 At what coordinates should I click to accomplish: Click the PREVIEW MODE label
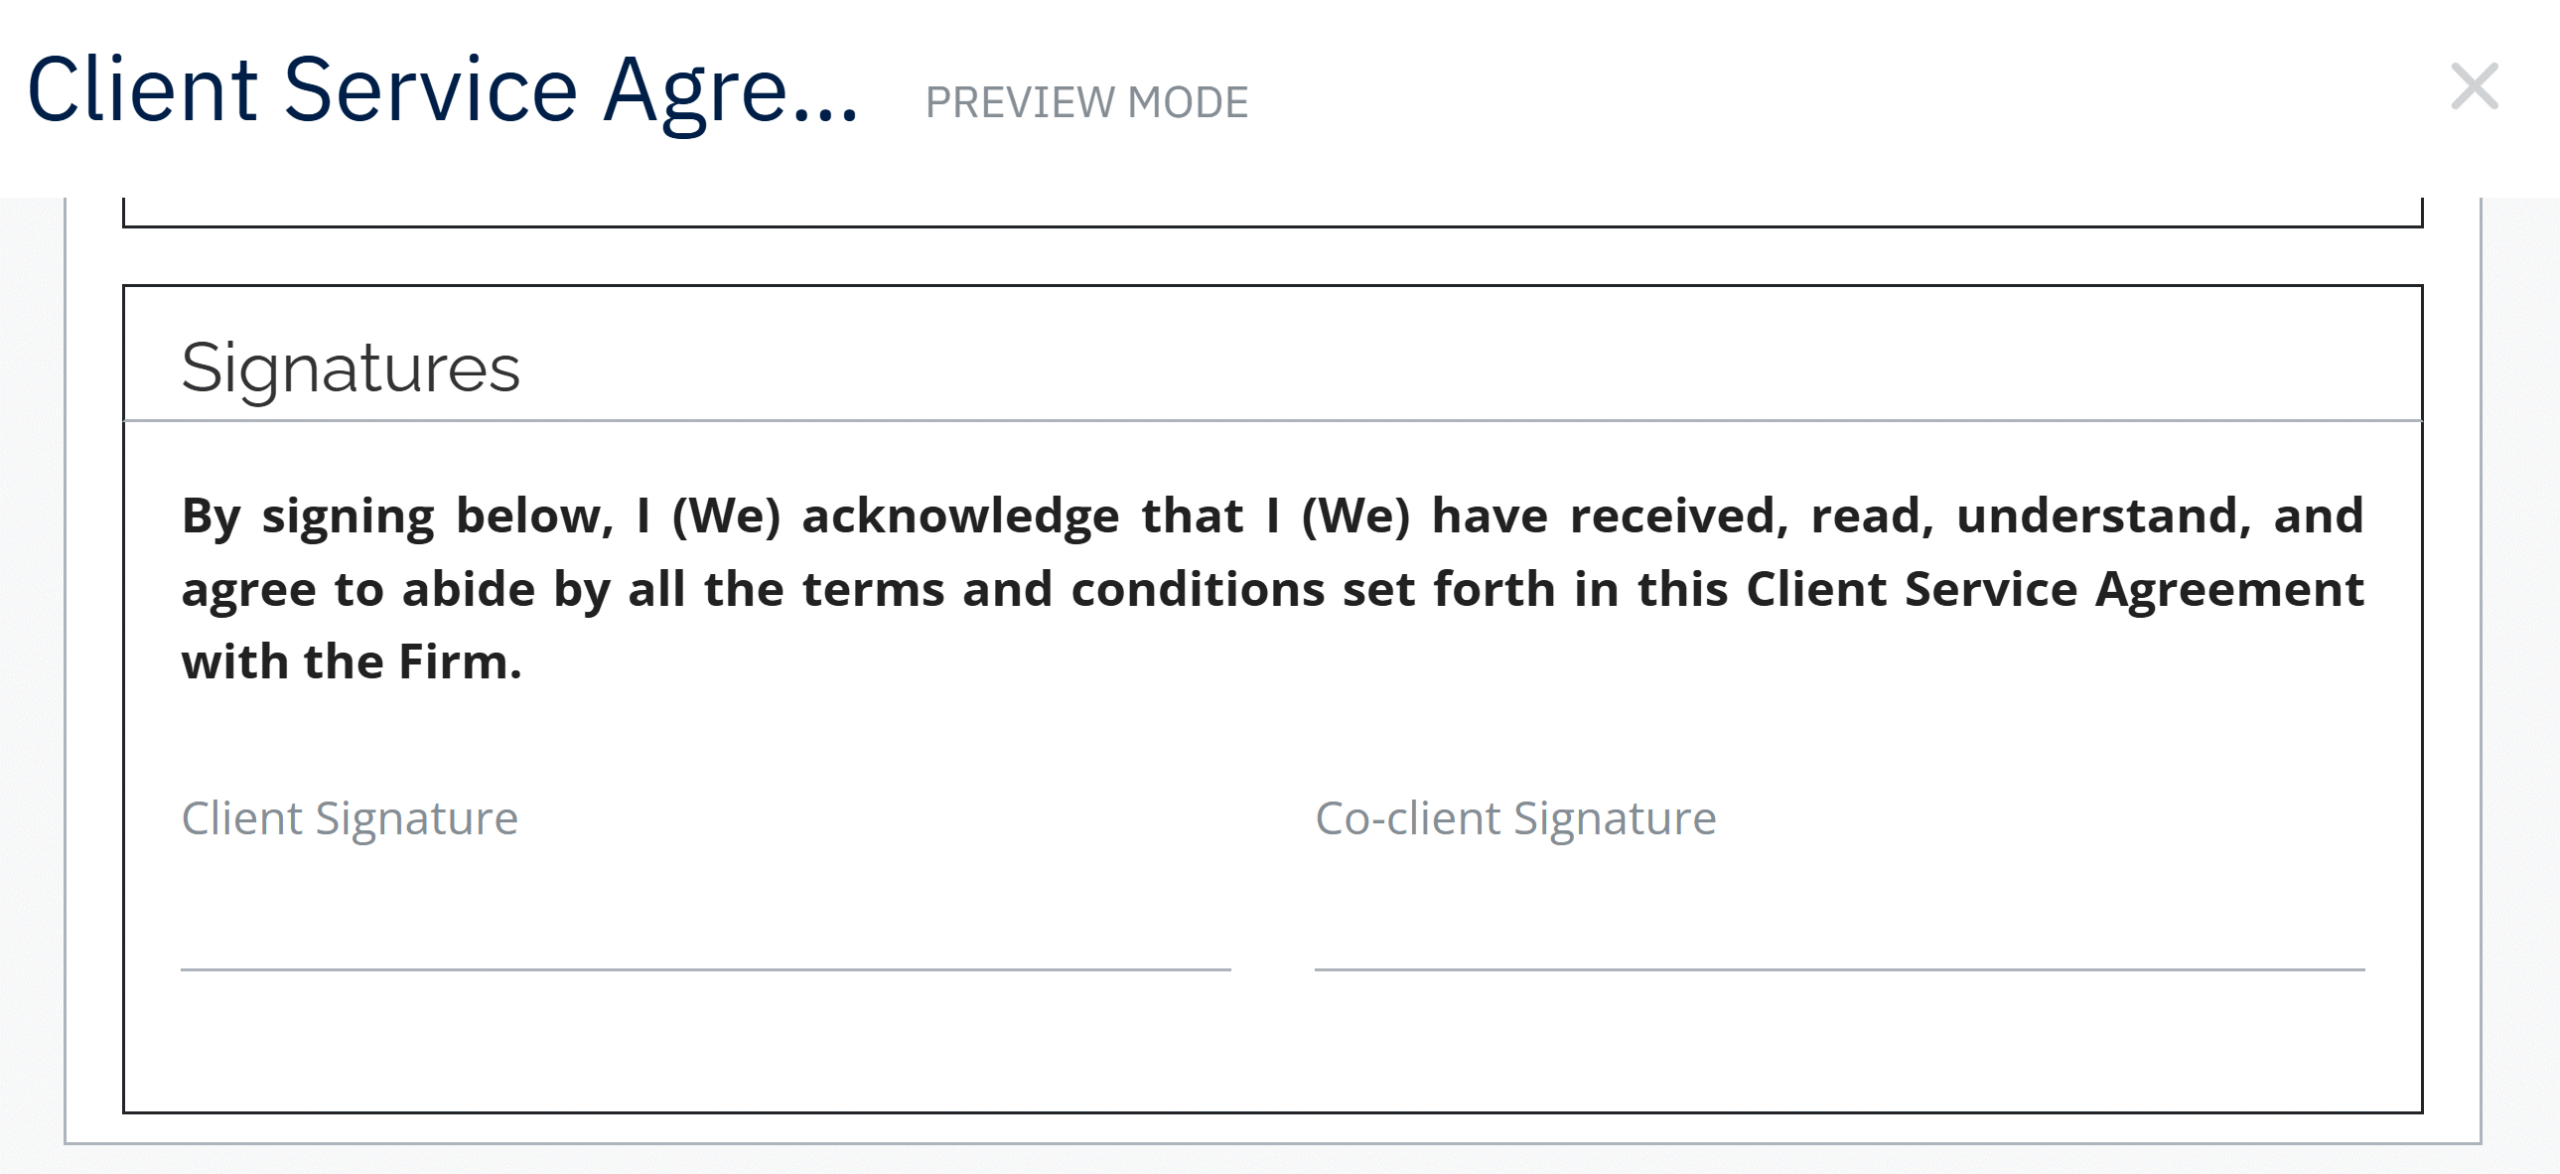tap(1086, 102)
